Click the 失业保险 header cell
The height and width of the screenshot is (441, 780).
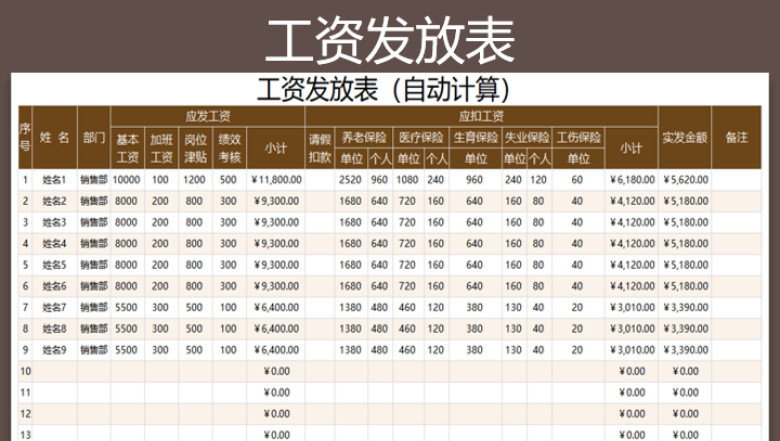coord(527,138)
